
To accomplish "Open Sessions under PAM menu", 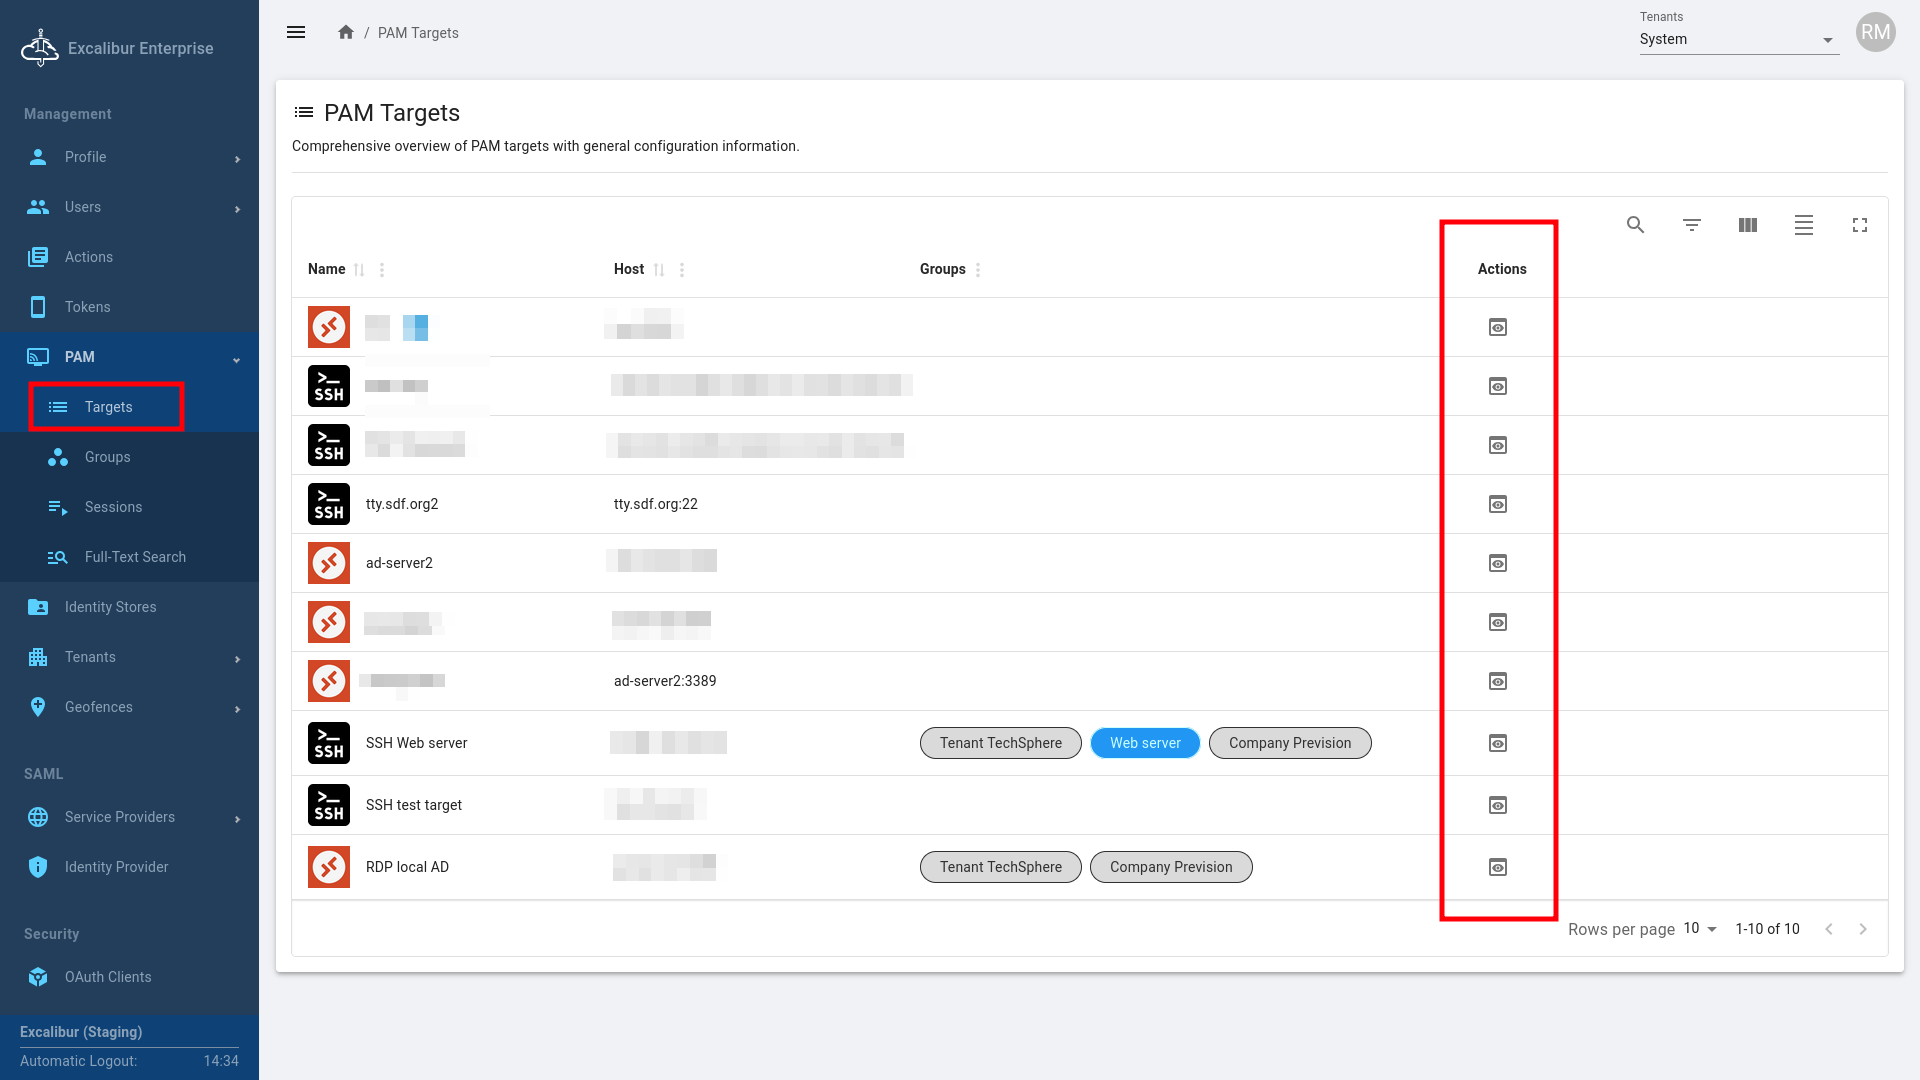I will click(113, 507).
